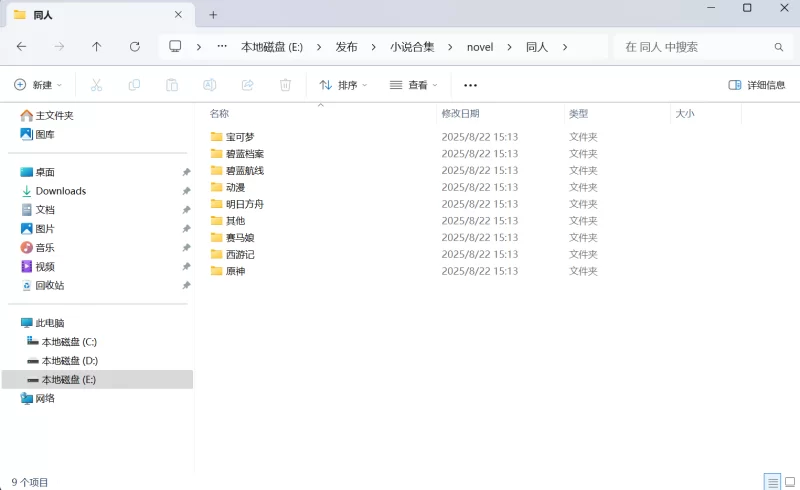Go up one folder level
800x490 pixels.
96,47
